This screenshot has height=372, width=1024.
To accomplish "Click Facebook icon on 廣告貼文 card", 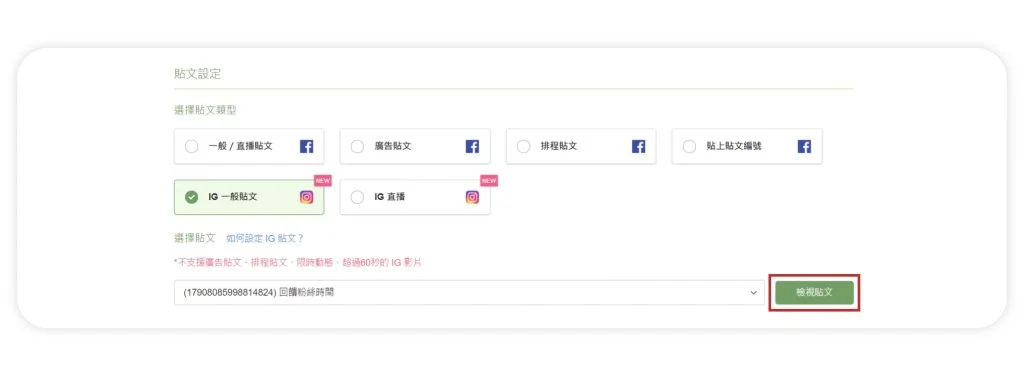I will pos(472,146).
